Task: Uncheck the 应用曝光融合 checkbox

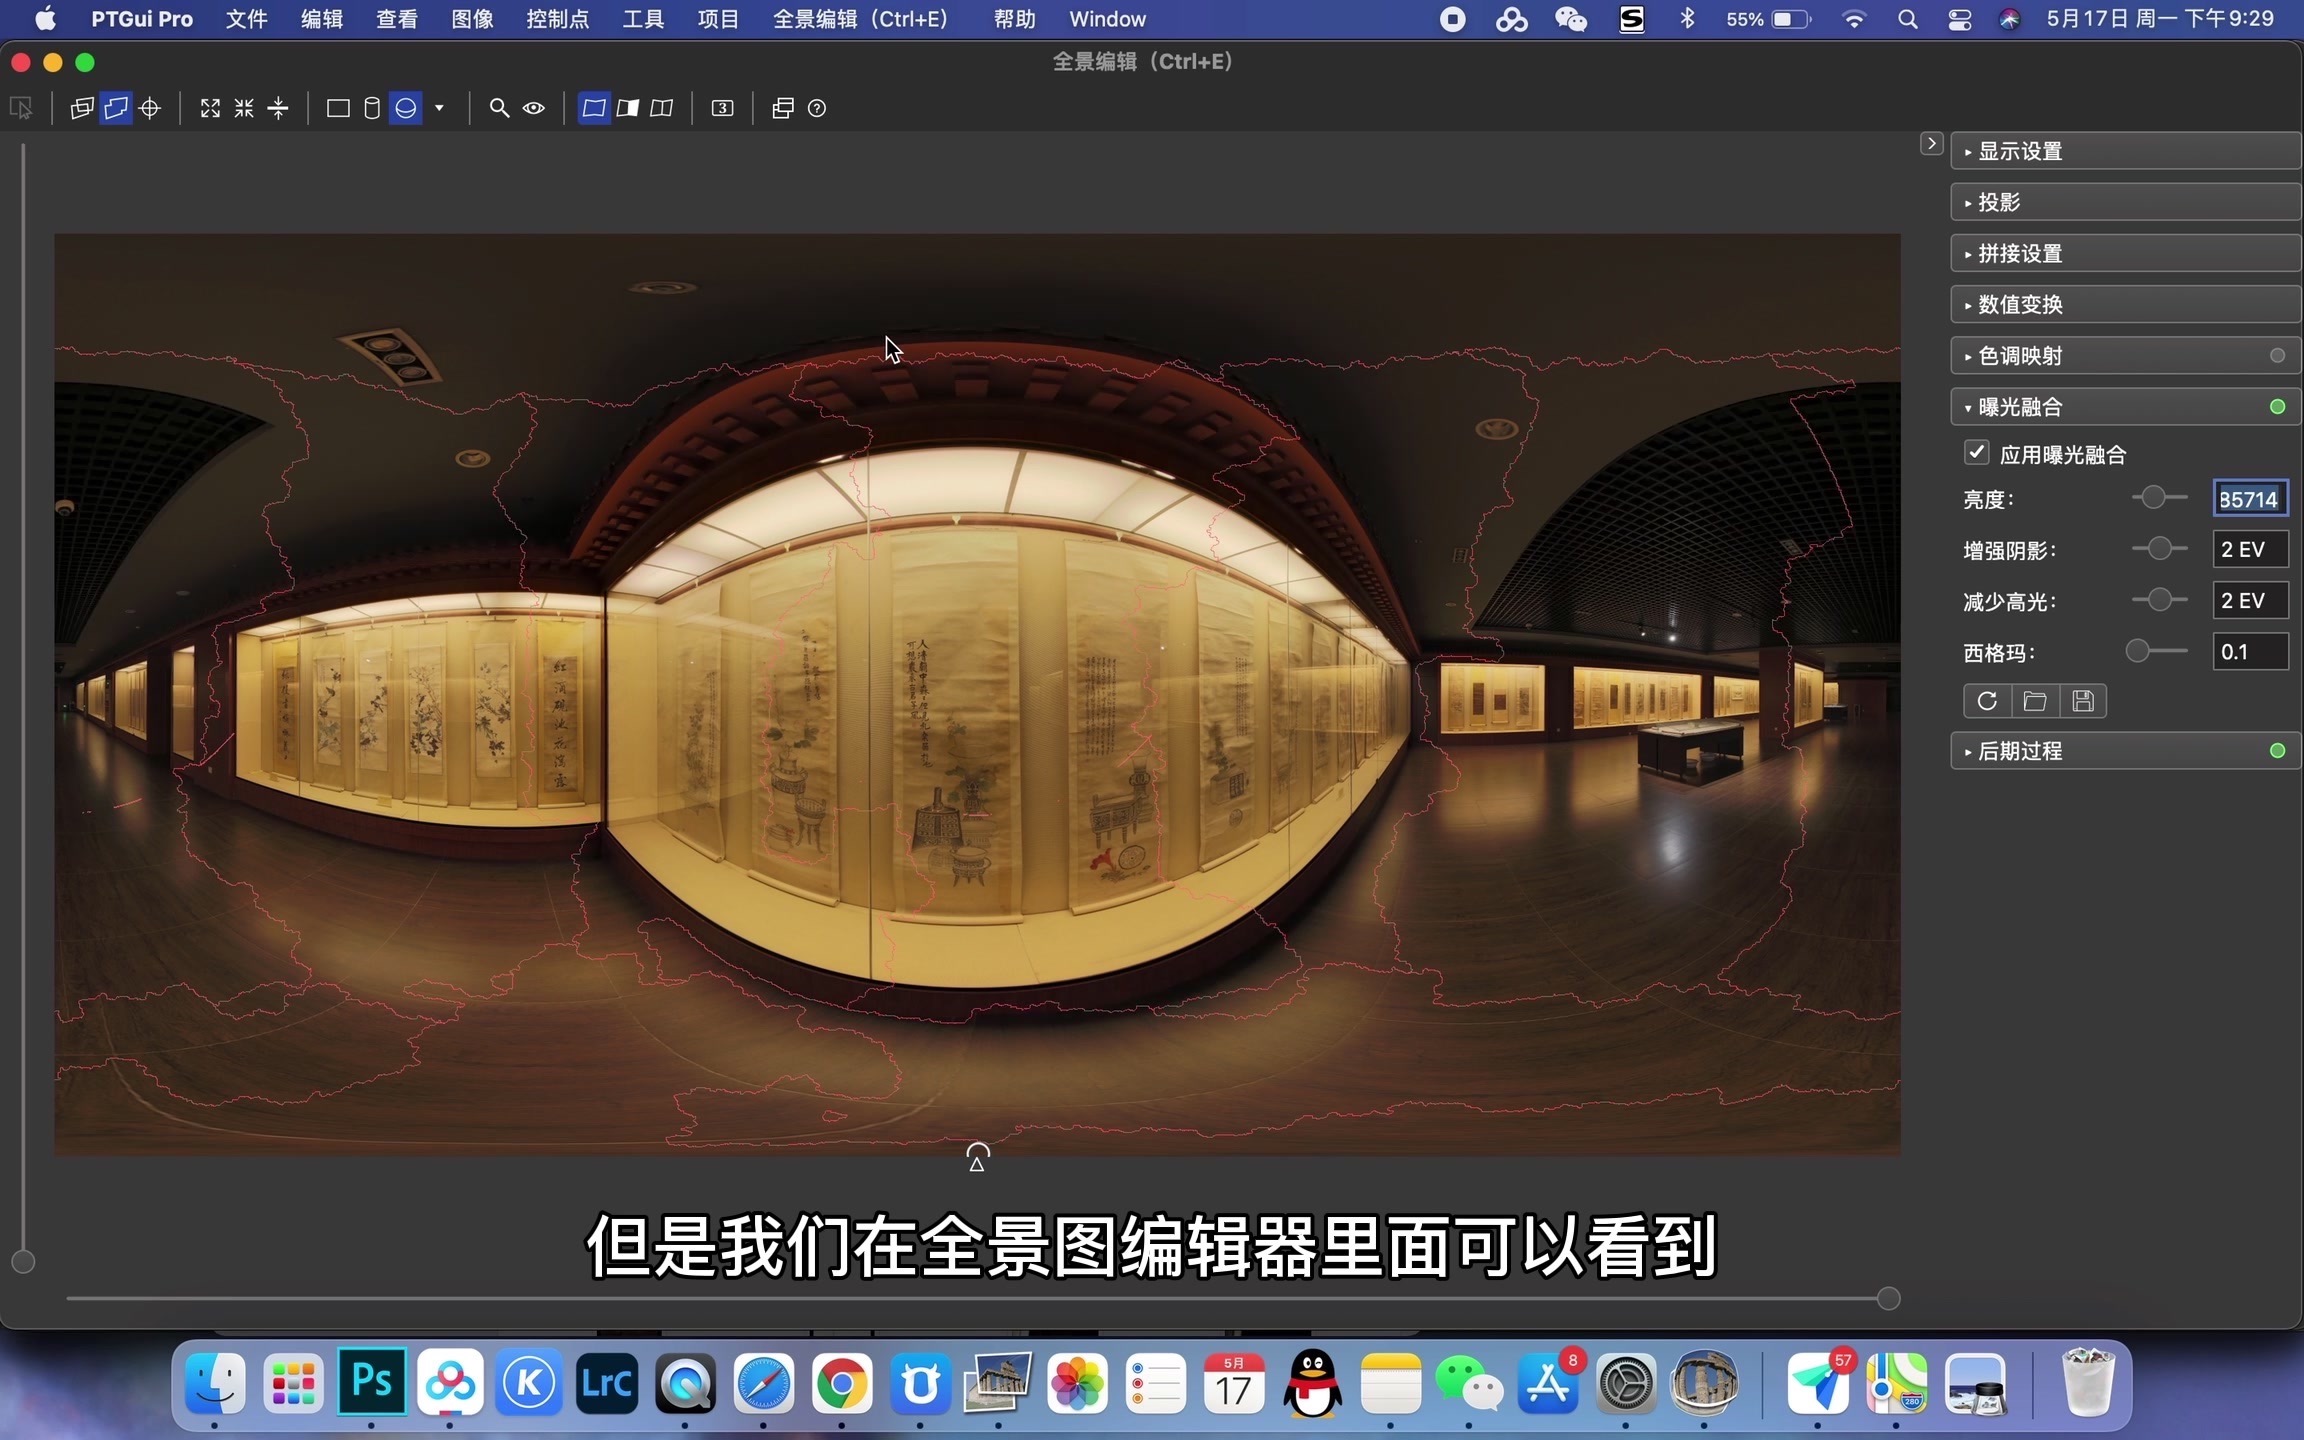Action: click(1976, 453)
